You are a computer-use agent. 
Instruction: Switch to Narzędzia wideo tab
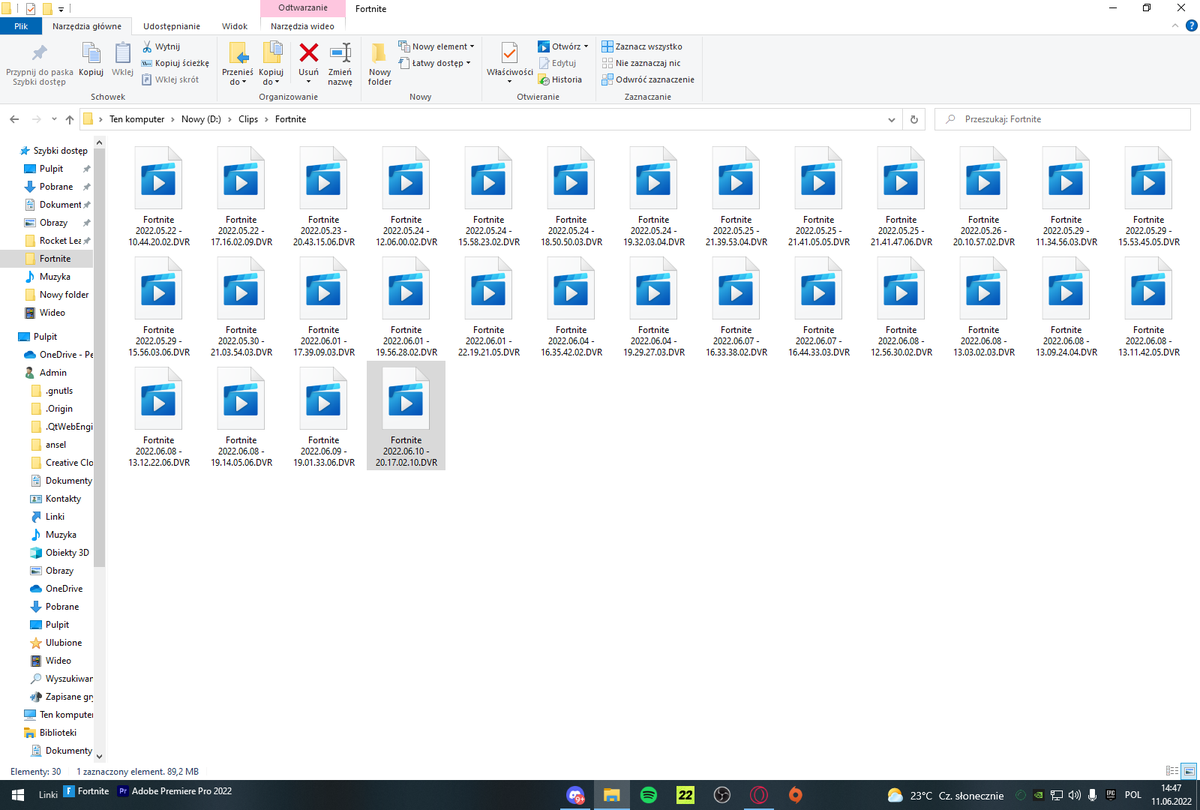[302, 26]
